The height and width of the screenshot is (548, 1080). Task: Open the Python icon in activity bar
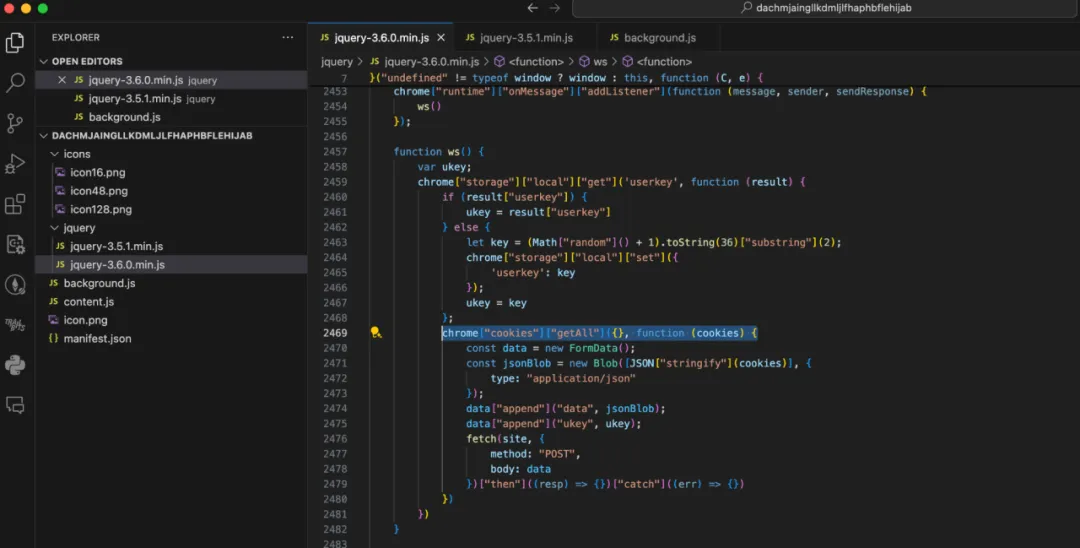pos(15,365)
